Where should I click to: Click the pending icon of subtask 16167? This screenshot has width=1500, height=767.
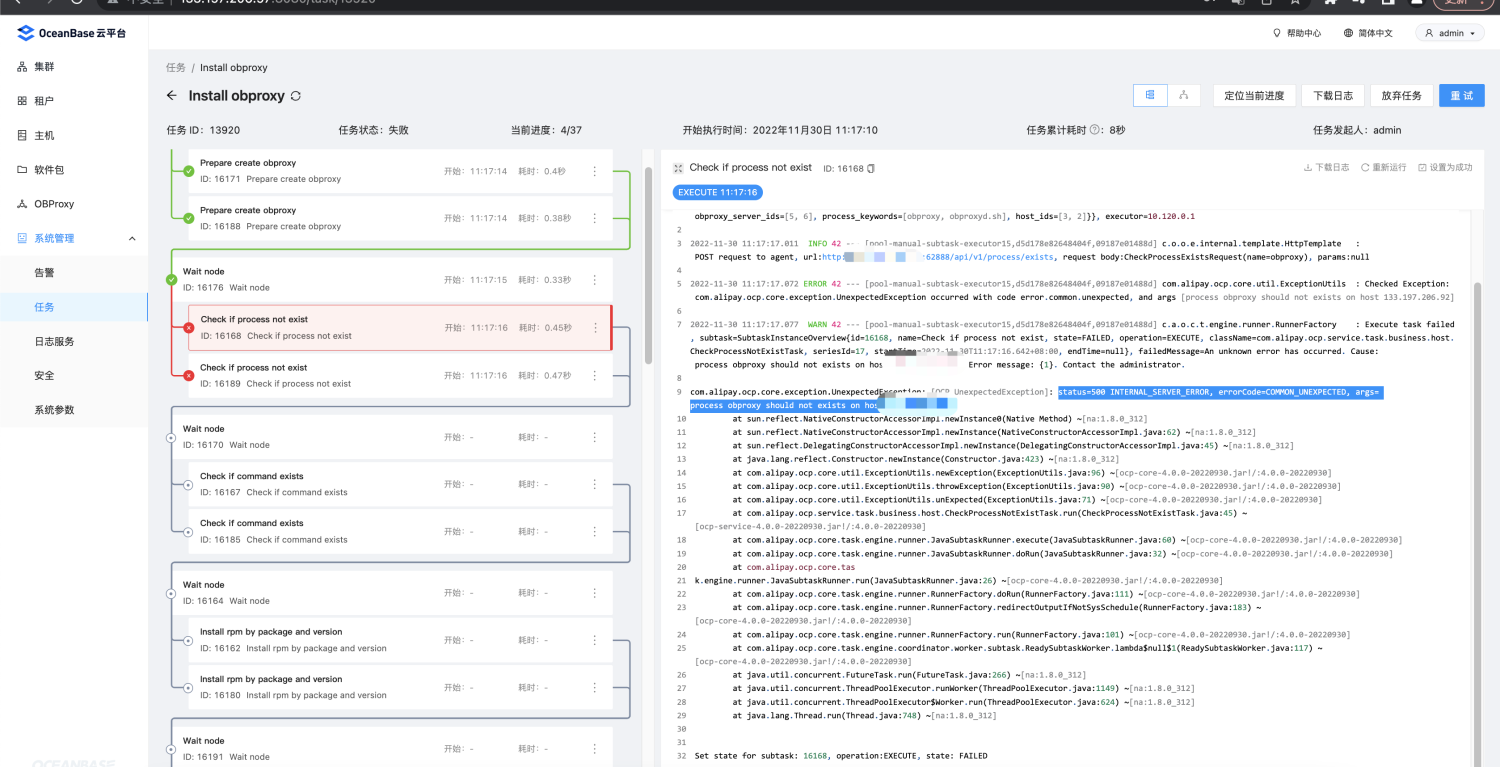[188, 484]
